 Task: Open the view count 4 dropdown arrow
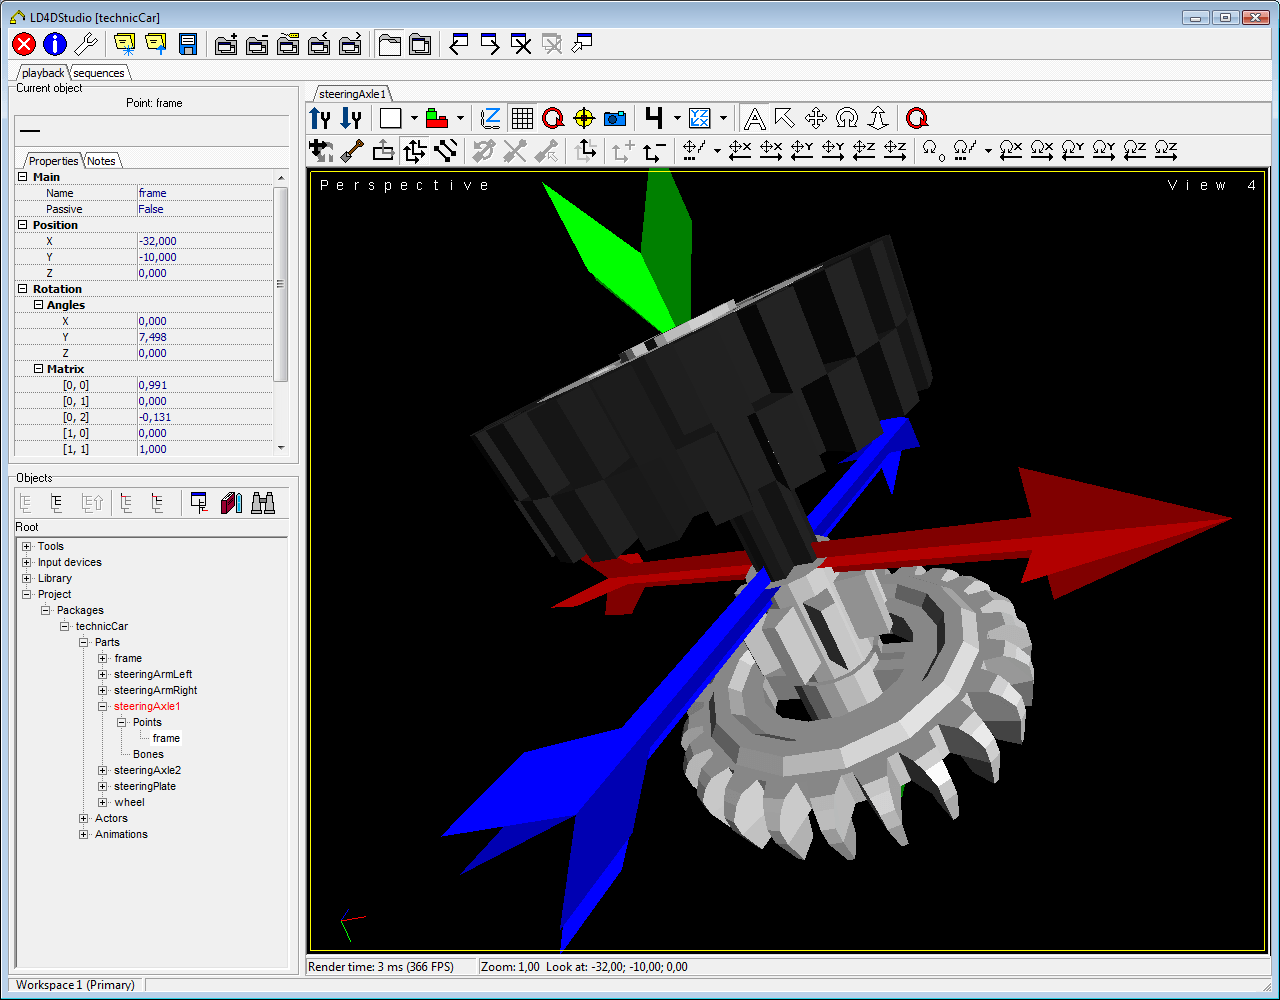tap(677, 118)
